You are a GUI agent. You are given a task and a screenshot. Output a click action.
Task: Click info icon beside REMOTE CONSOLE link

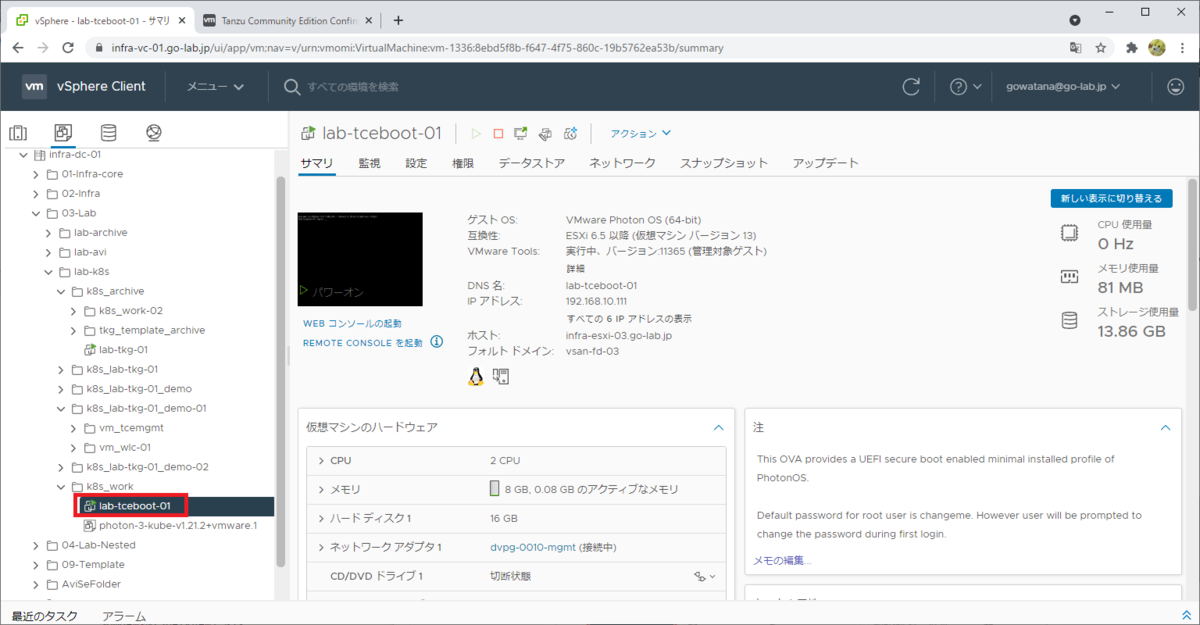click(x=437, y=342)
